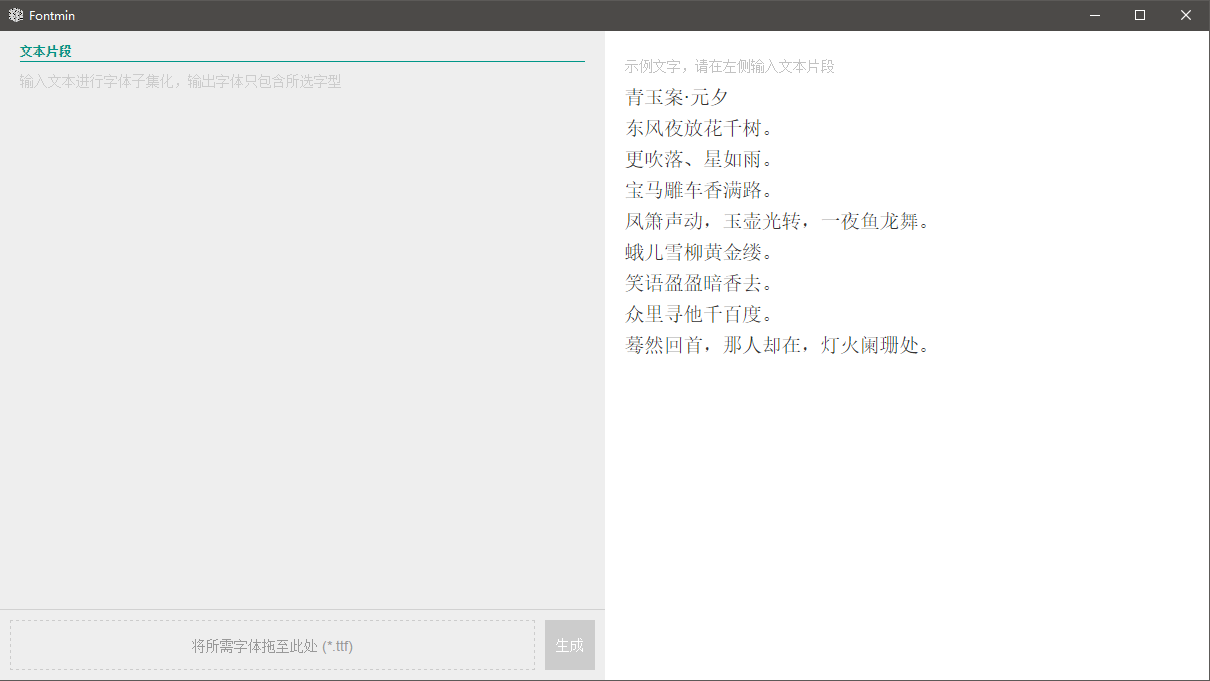Click the font drop zone 将所需字体拖至此处
Viewport: 1210px width, 681px height.
point(272,645)
